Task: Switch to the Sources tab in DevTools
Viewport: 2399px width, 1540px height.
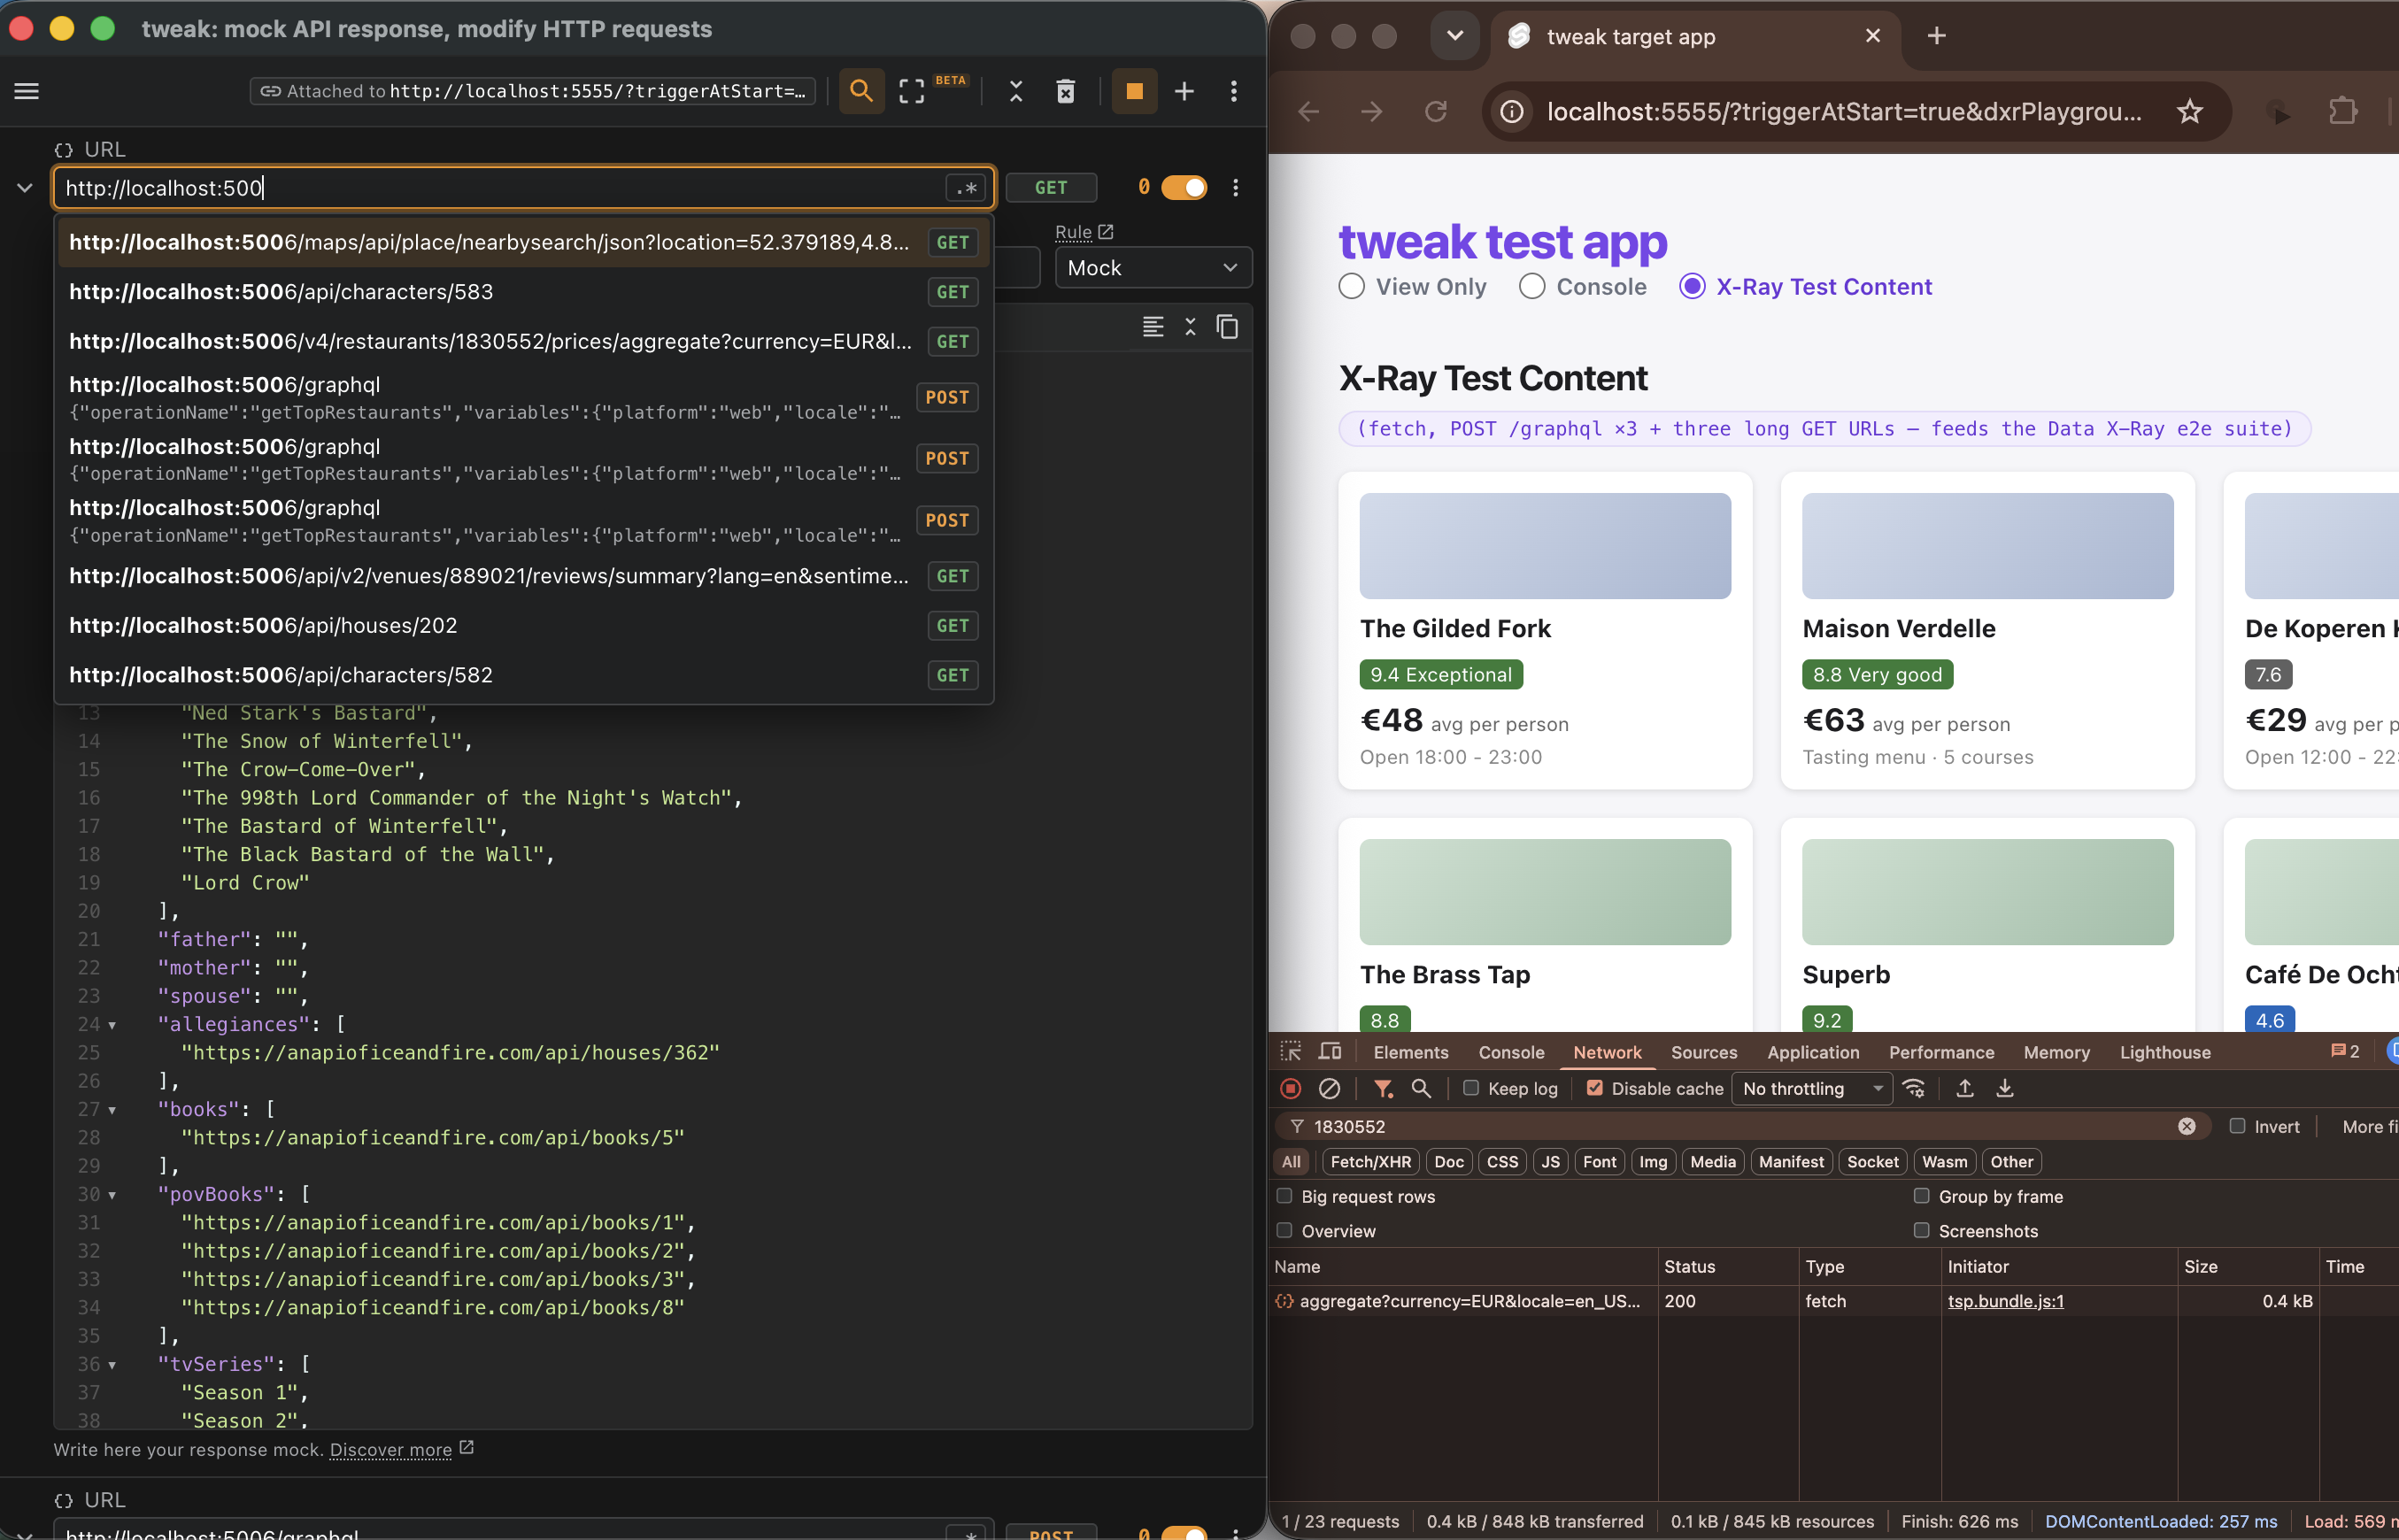Action: pos(1704,1052)
